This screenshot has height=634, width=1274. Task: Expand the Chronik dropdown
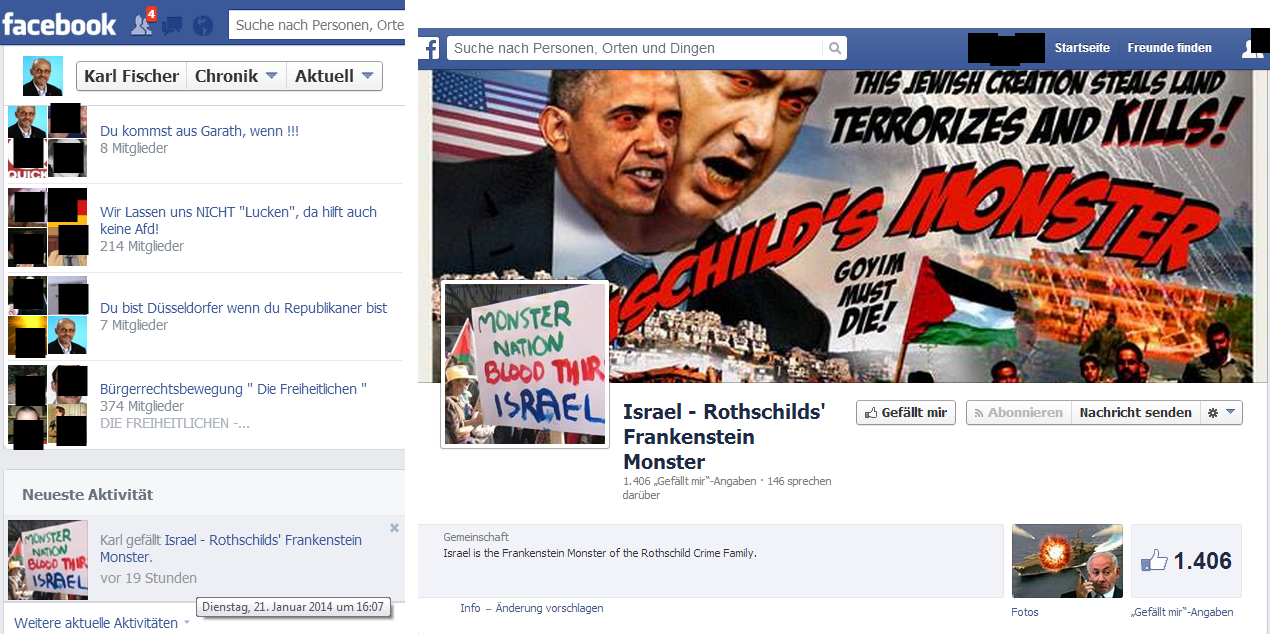click(236, 76)
